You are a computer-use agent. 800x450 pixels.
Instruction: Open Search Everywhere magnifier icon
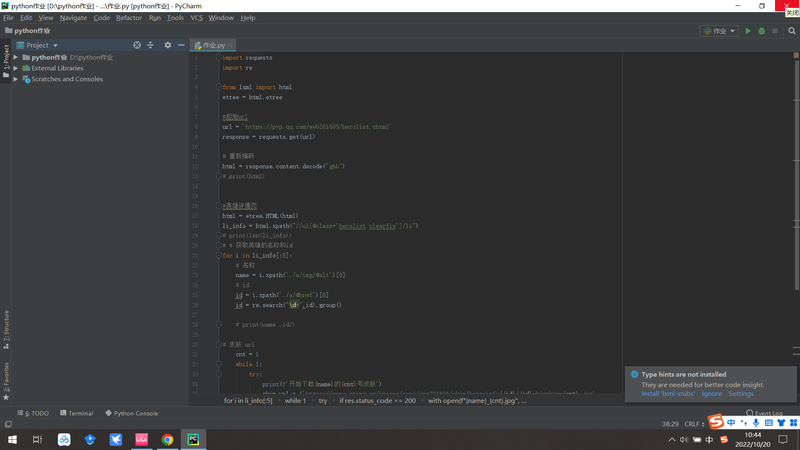(792, 31)
